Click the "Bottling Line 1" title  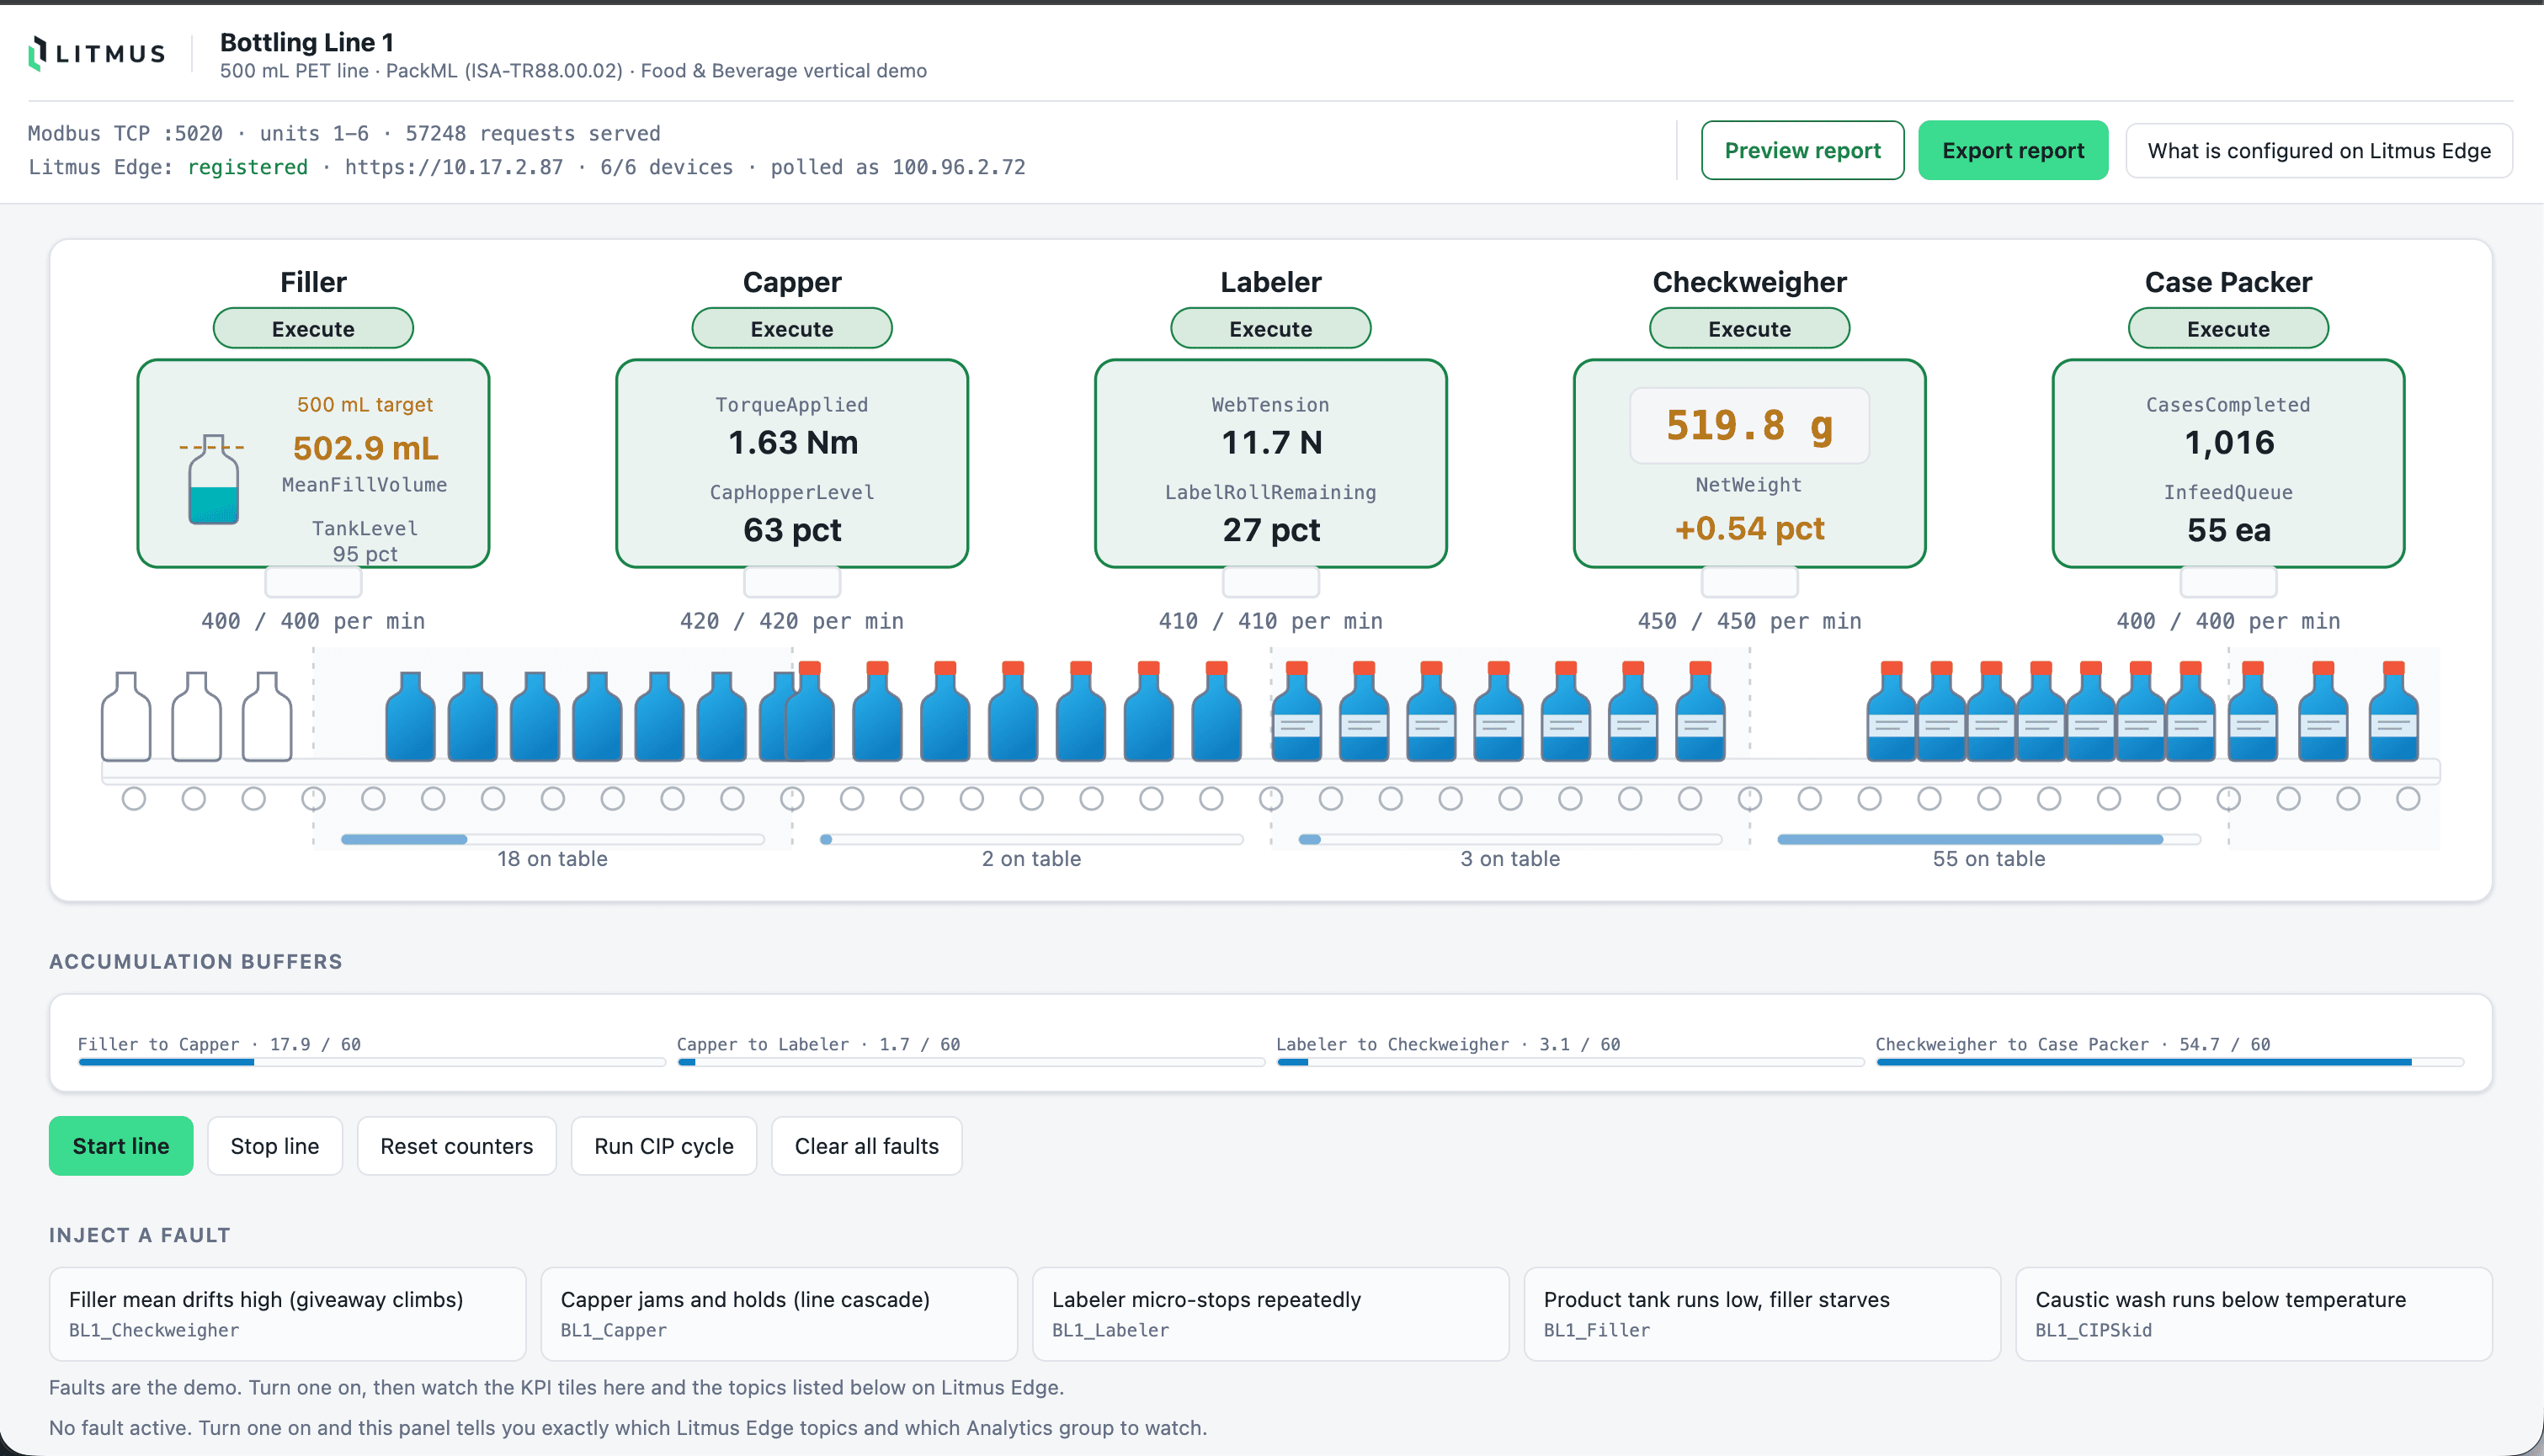[x=307, y=42]
